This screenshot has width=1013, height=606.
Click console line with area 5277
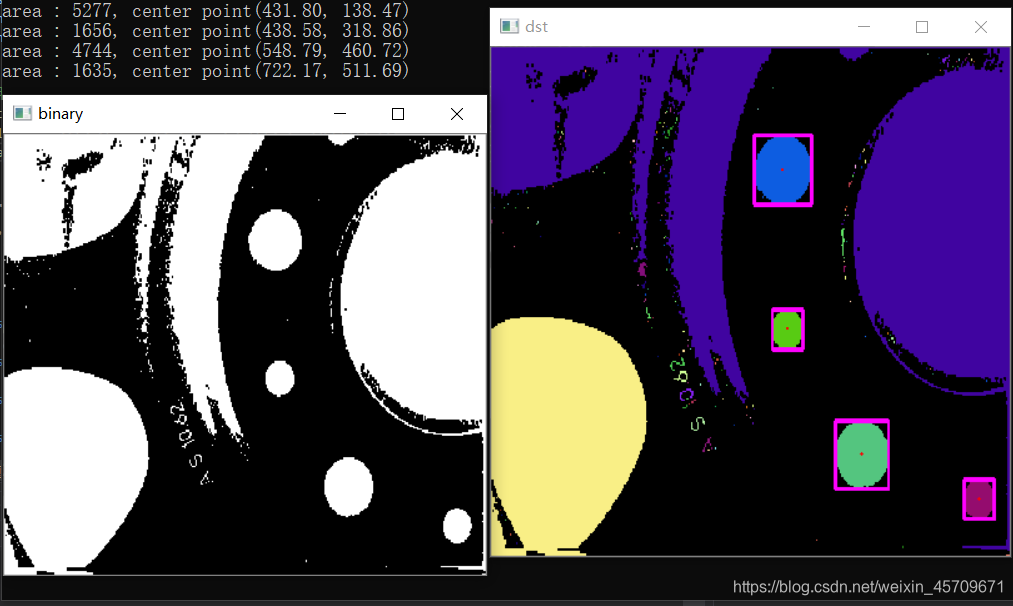[x=205, y=10]
